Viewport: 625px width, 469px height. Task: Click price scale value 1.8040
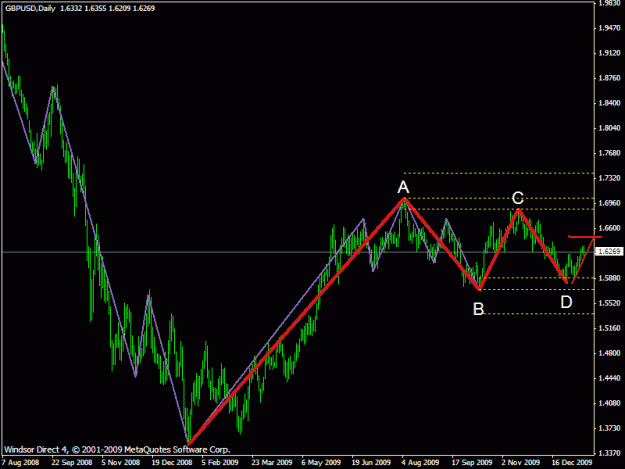tap(610, 128)
